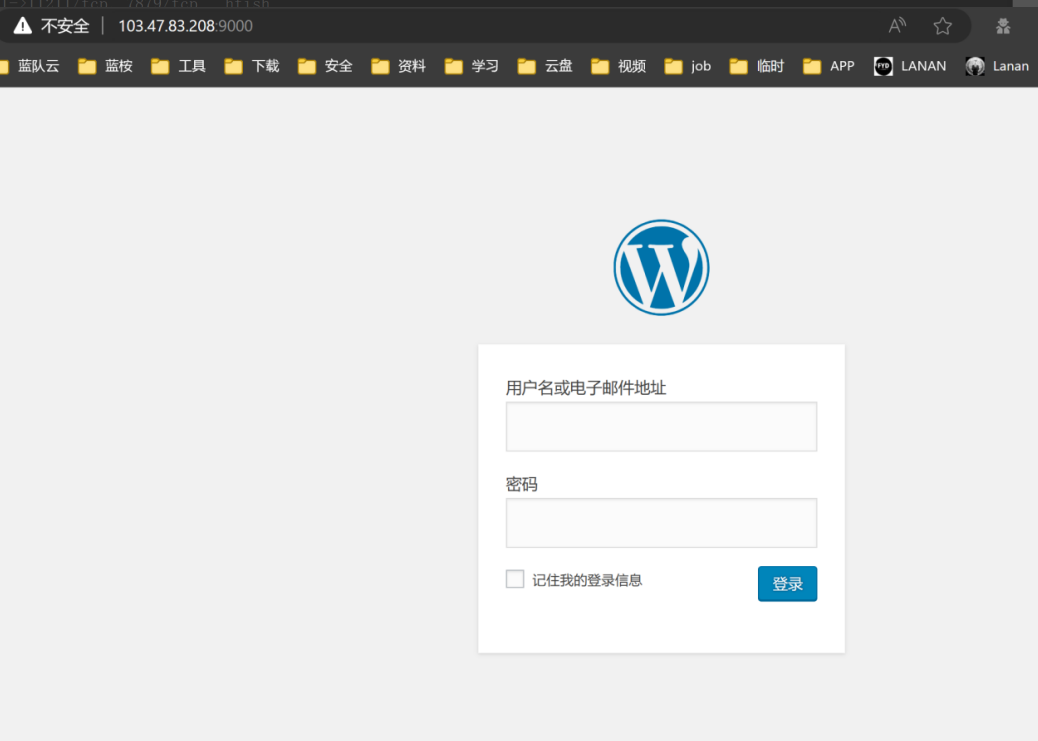Focus the 用户名或电子邮件地址 input field
Viewport: 1038px width, 741px height.
[661, 427]
